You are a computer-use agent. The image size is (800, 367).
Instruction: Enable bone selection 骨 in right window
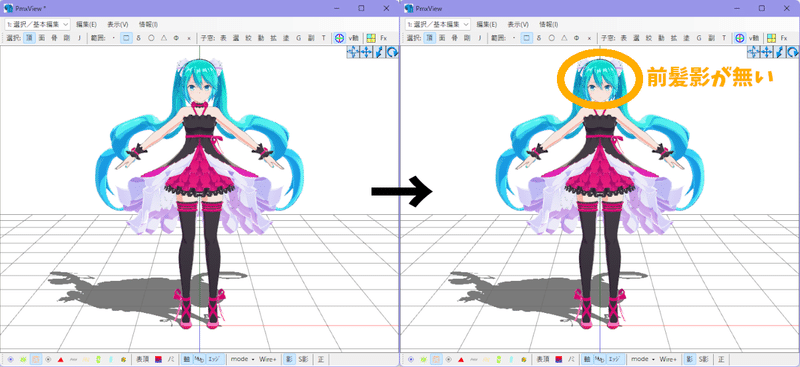point(454,38)
